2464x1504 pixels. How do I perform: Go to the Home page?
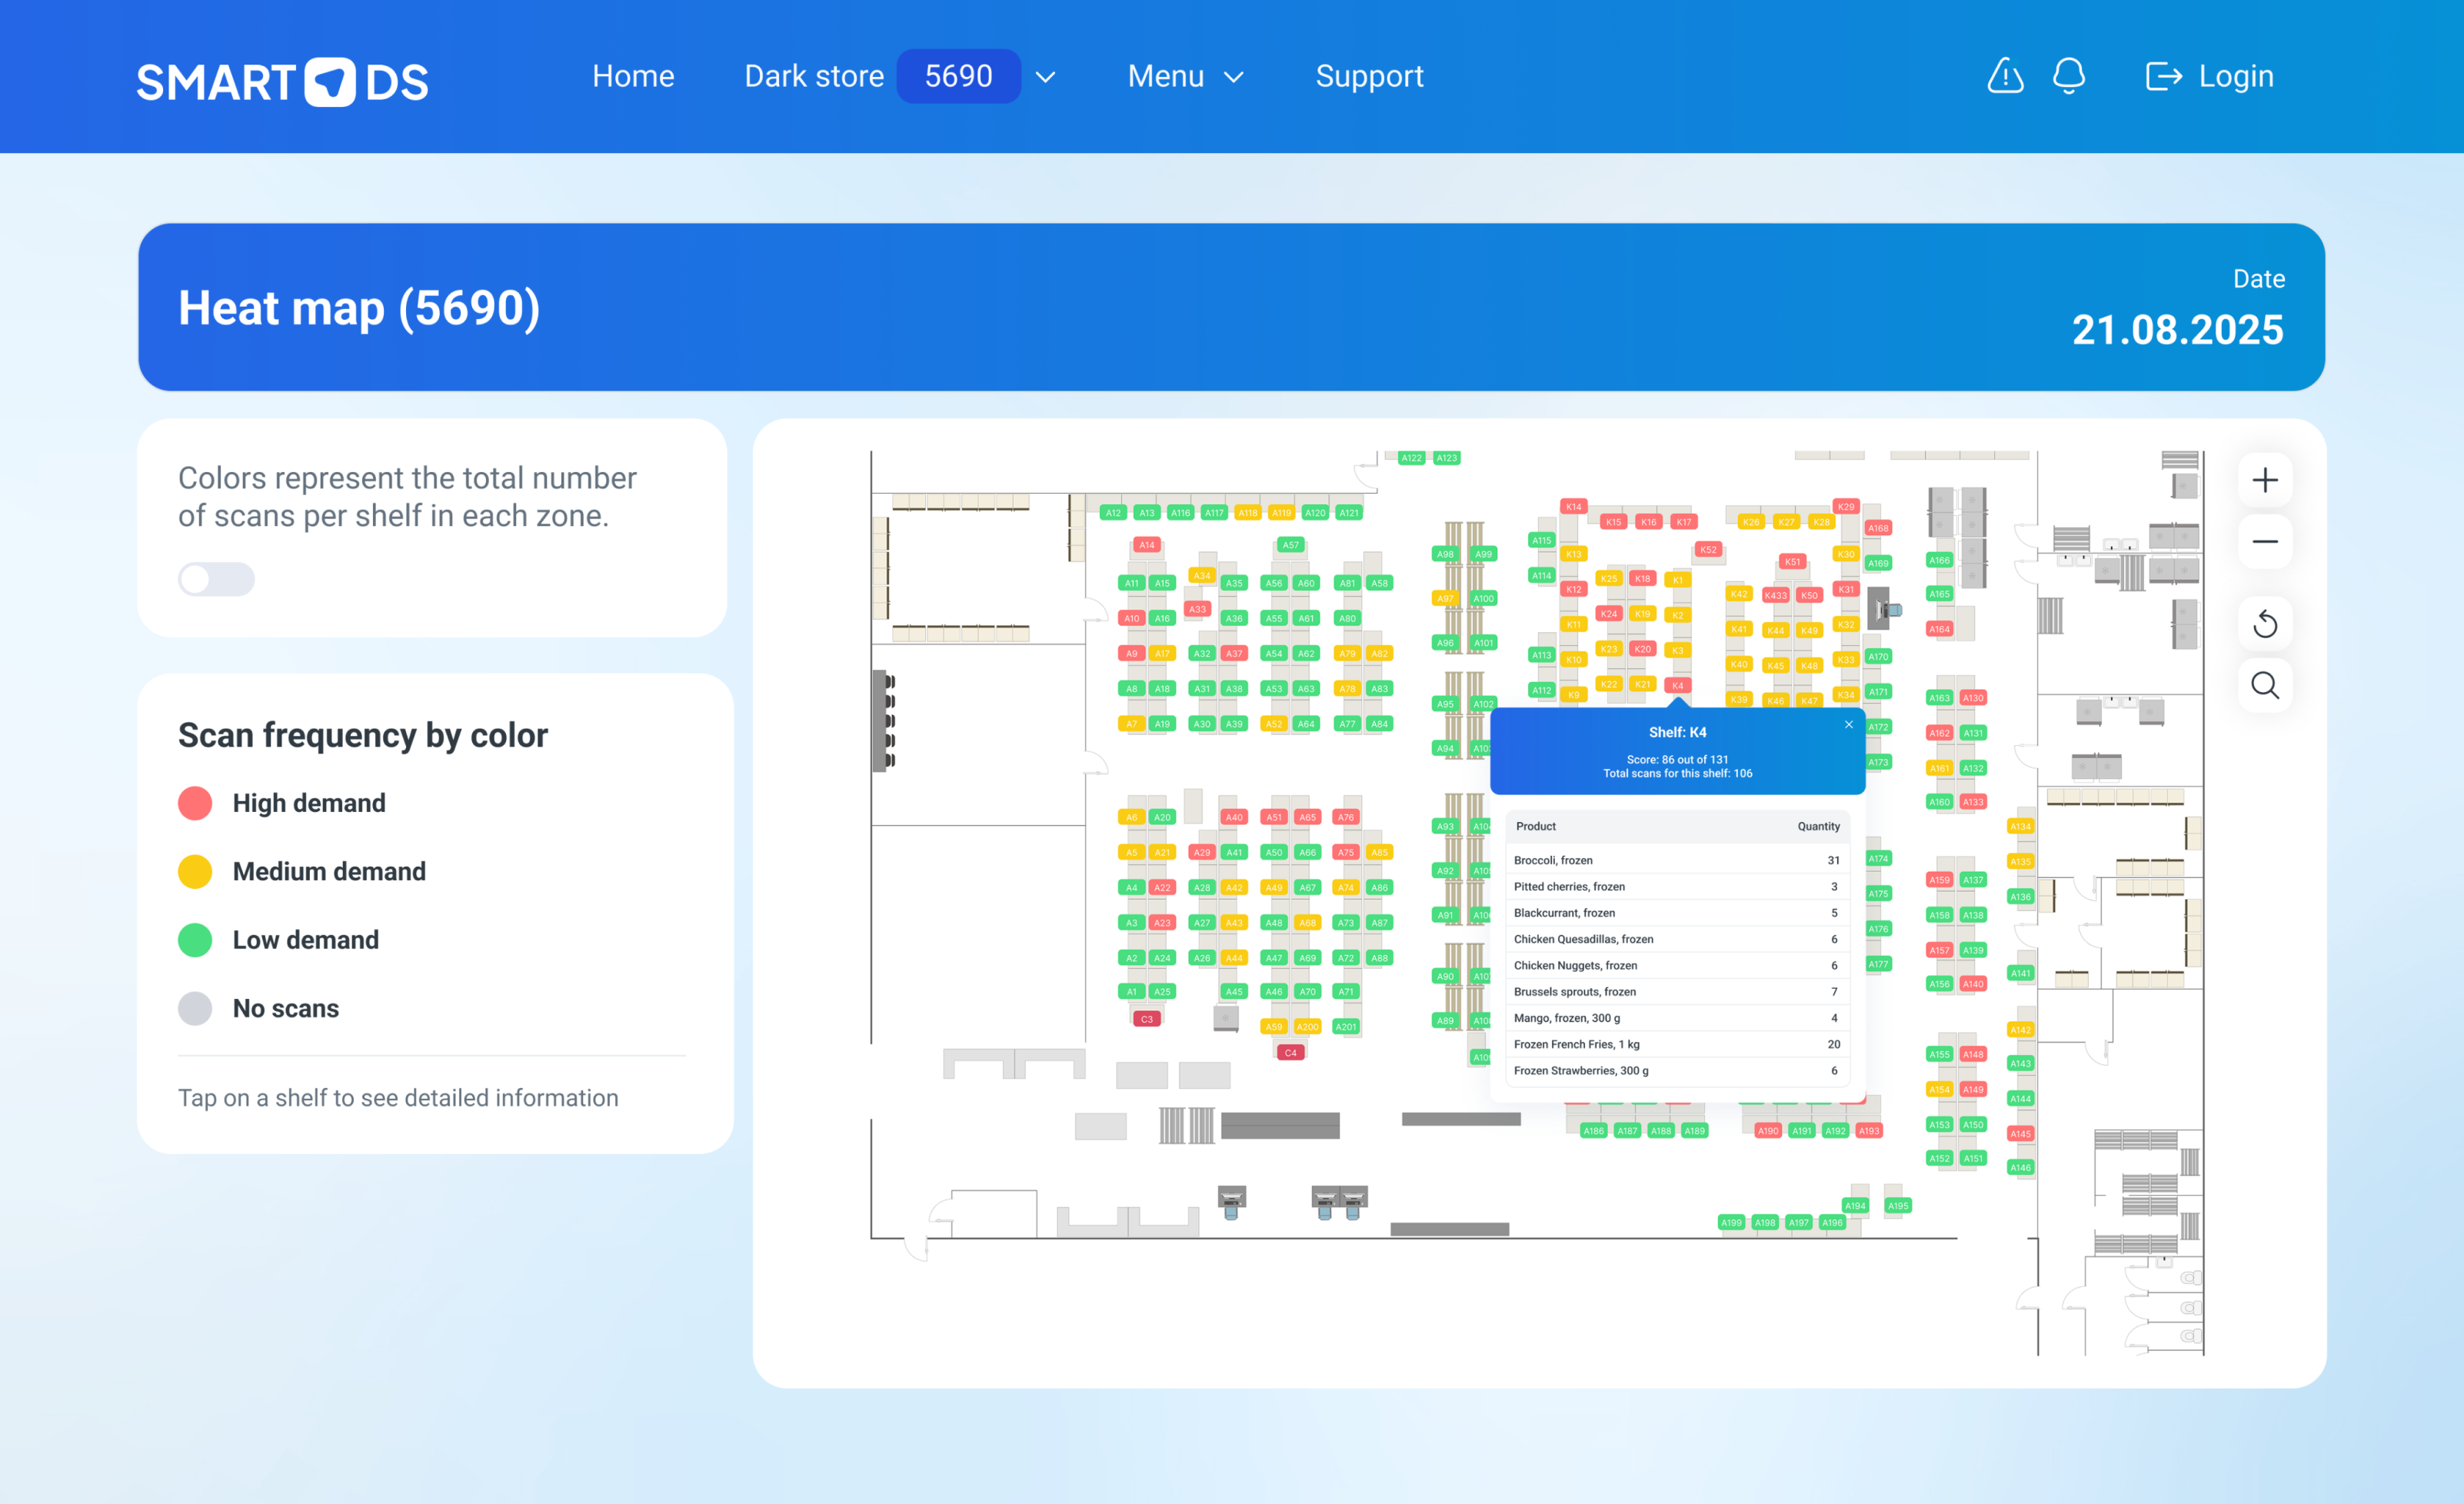pos(633,76)
